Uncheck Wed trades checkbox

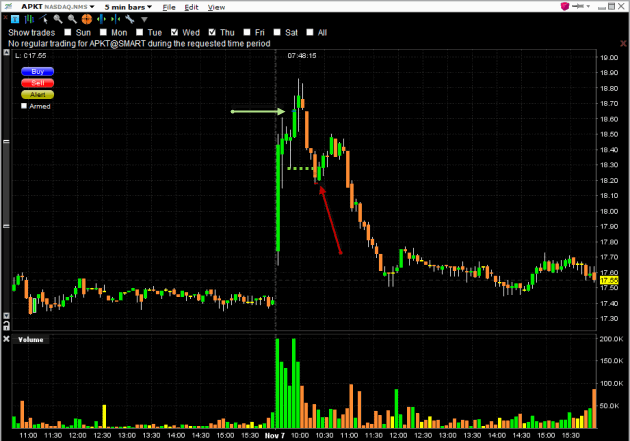(174, 32)
